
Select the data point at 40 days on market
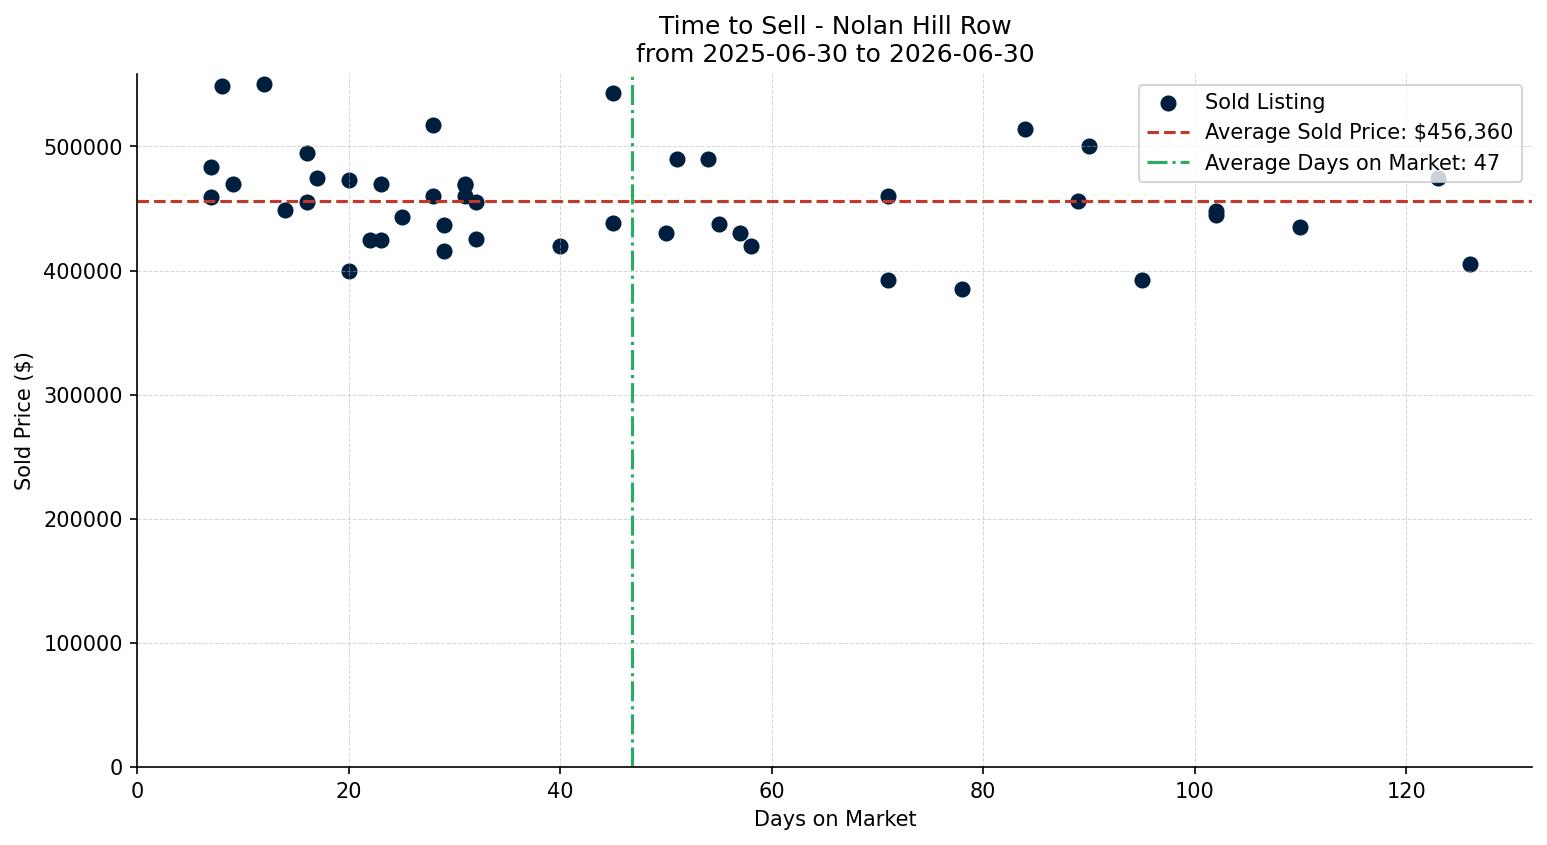click(560, 246)
